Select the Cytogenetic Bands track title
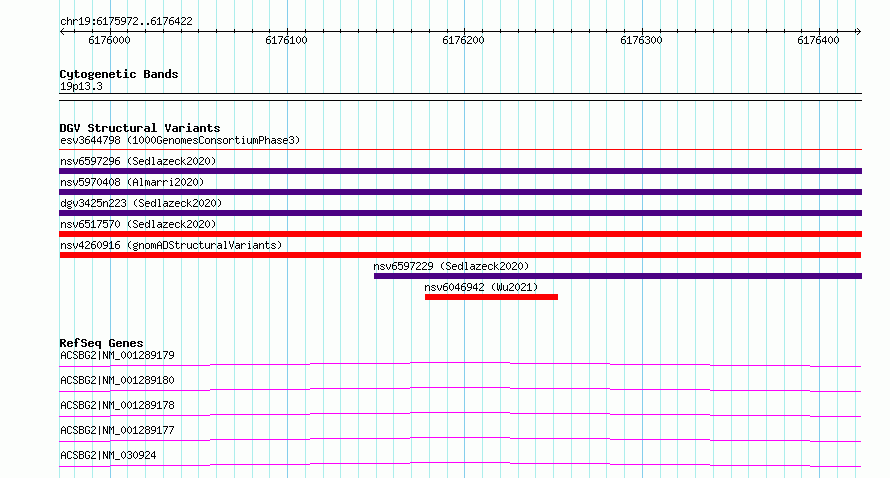The width and height of the screenshot is (890, 478). pyautogui.click(x=119, y=74)
